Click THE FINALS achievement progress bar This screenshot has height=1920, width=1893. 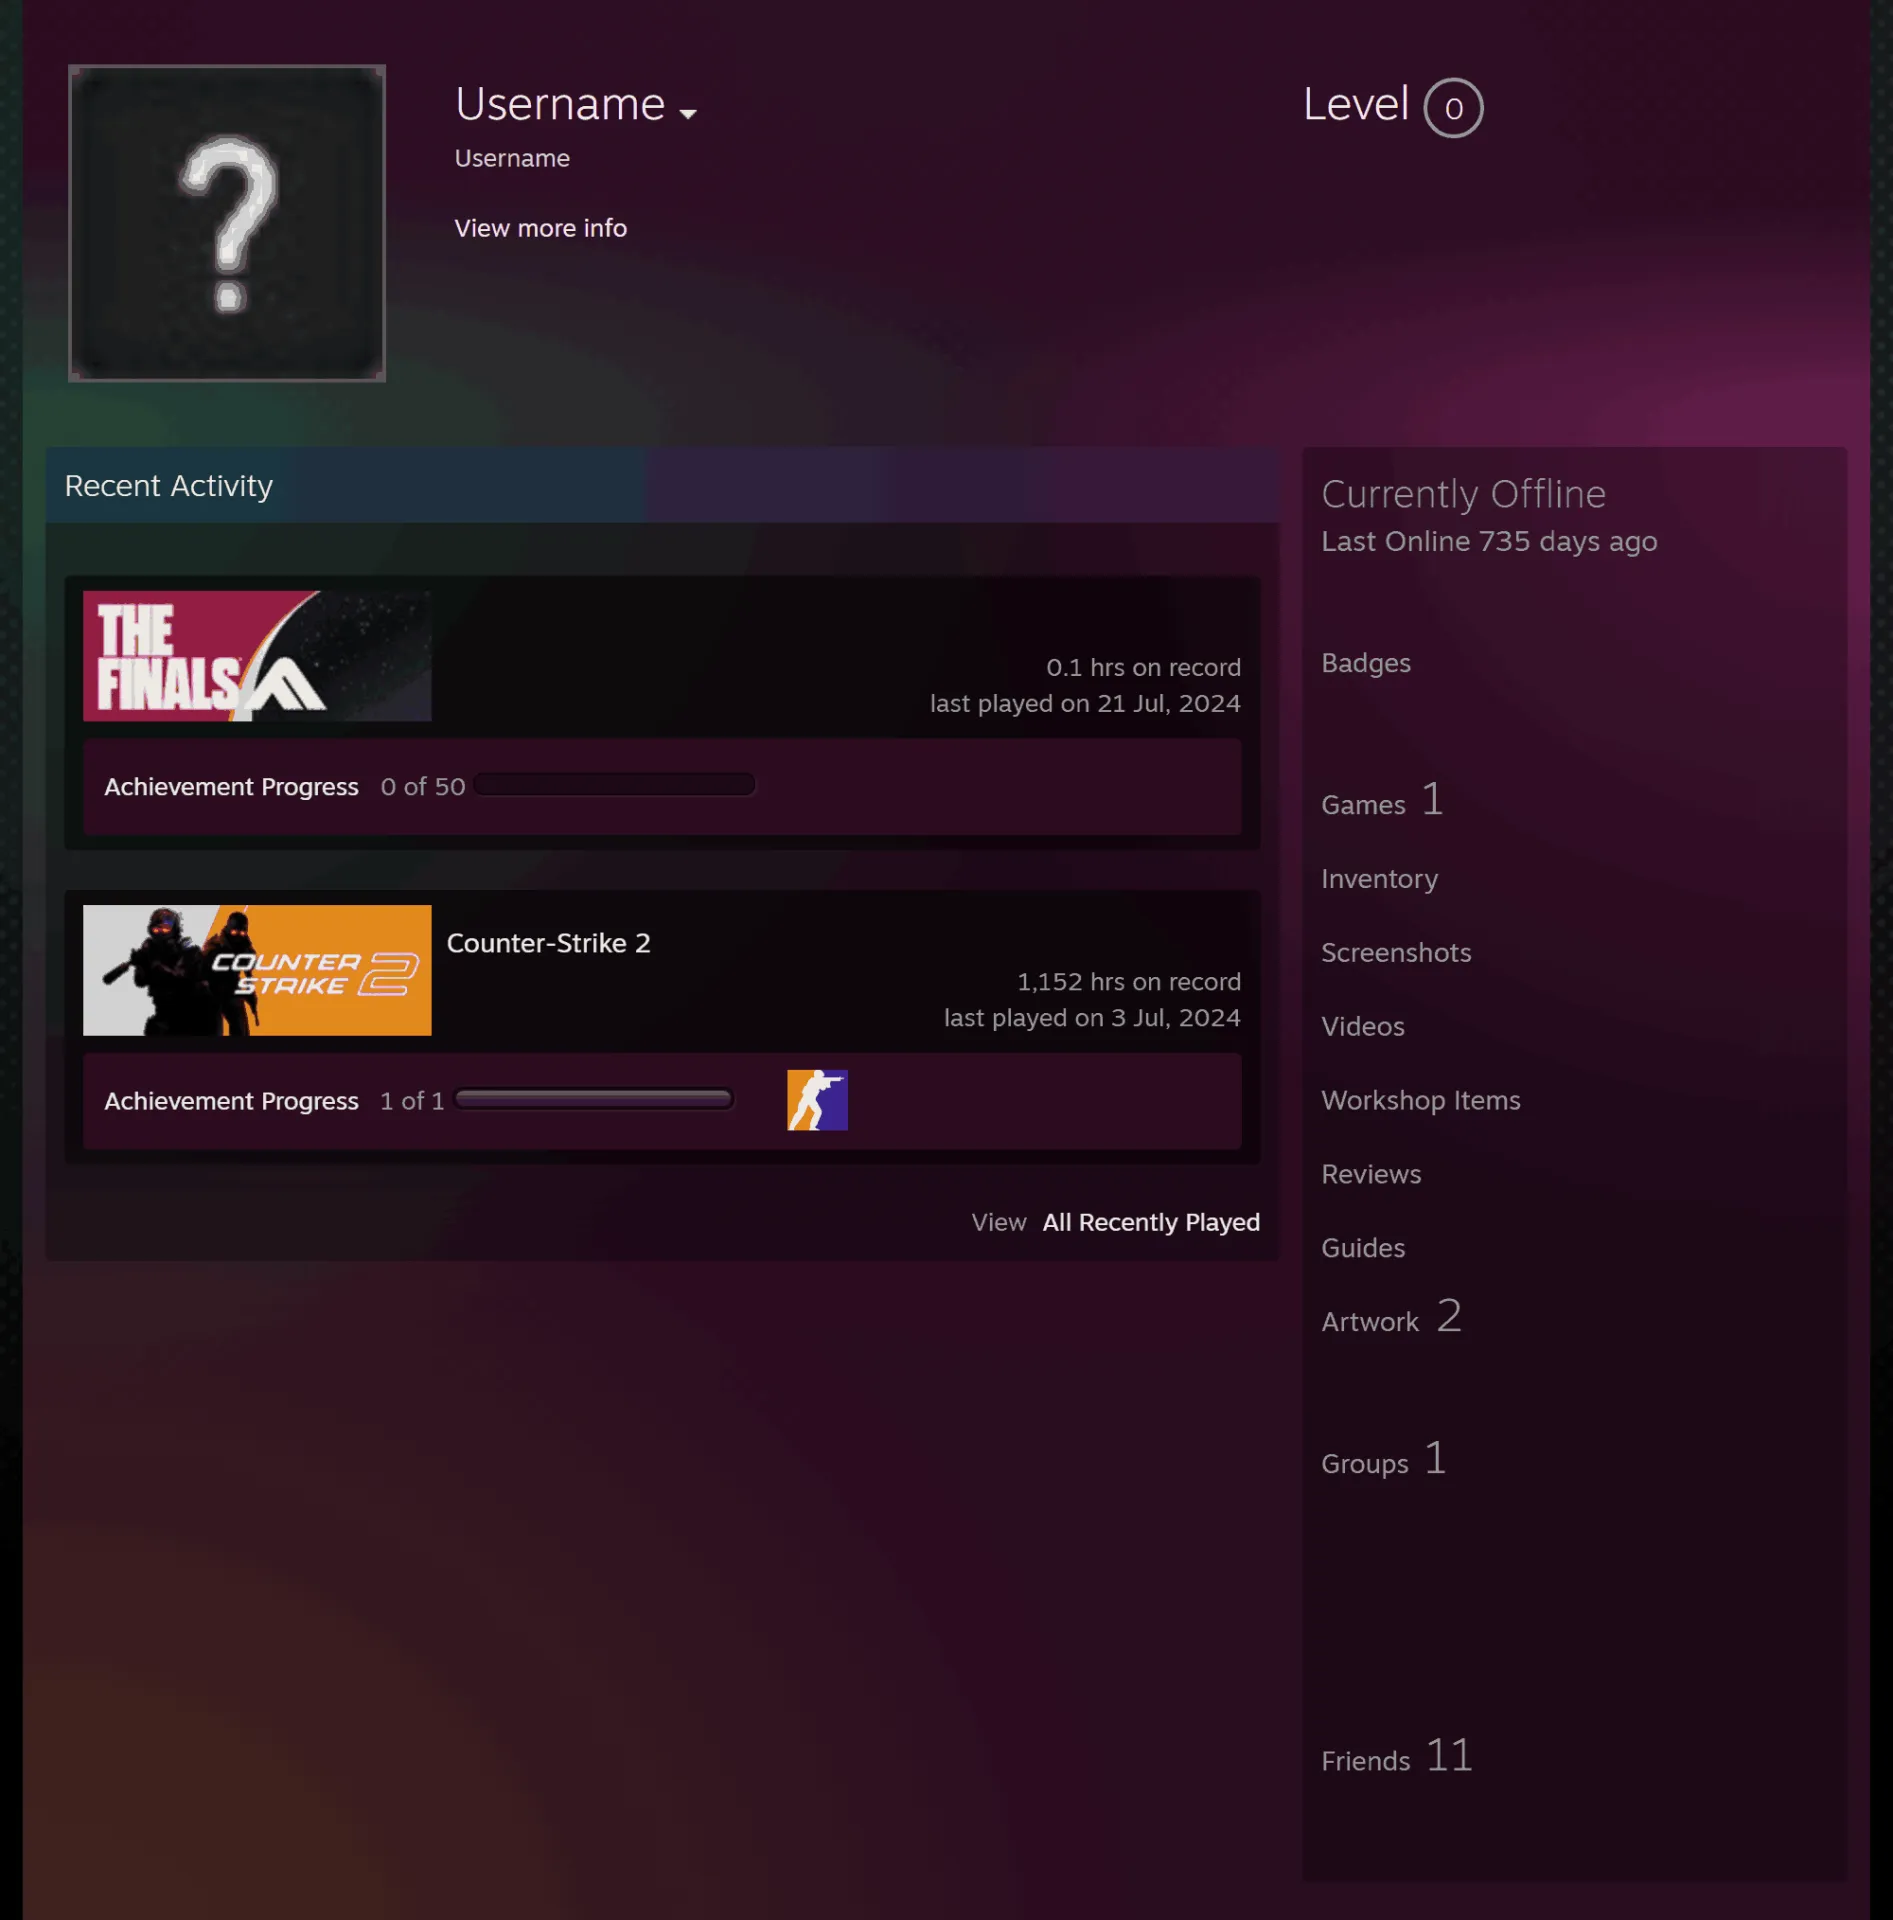[x=615, y=785]
